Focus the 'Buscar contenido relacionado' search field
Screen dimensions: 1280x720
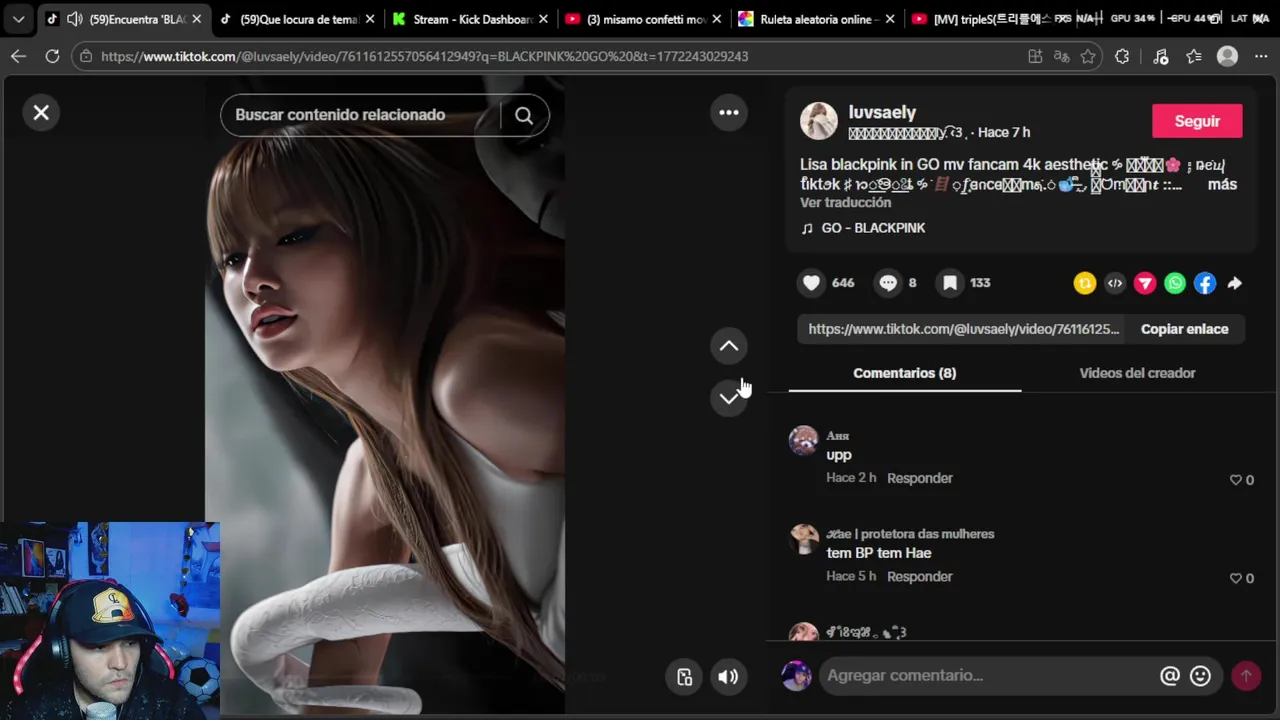pyautogui.click(x=360, y=115)
